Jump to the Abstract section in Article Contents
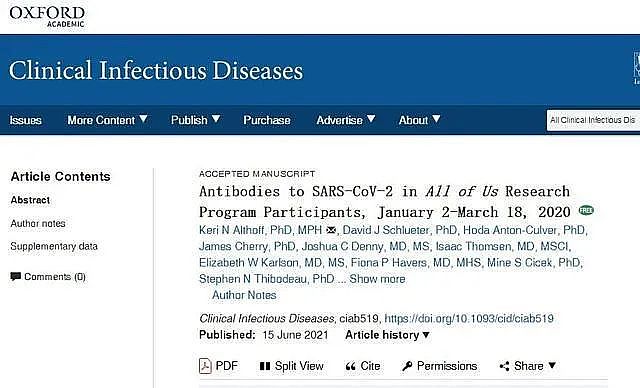Screen dimensions: 640x388 click(30, 200)
